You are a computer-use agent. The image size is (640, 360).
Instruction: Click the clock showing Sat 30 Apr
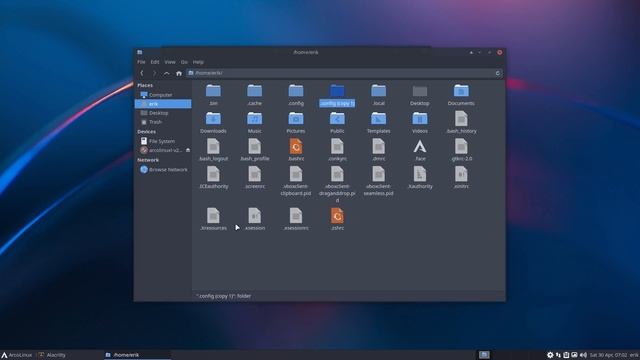(x=608, y=355)
